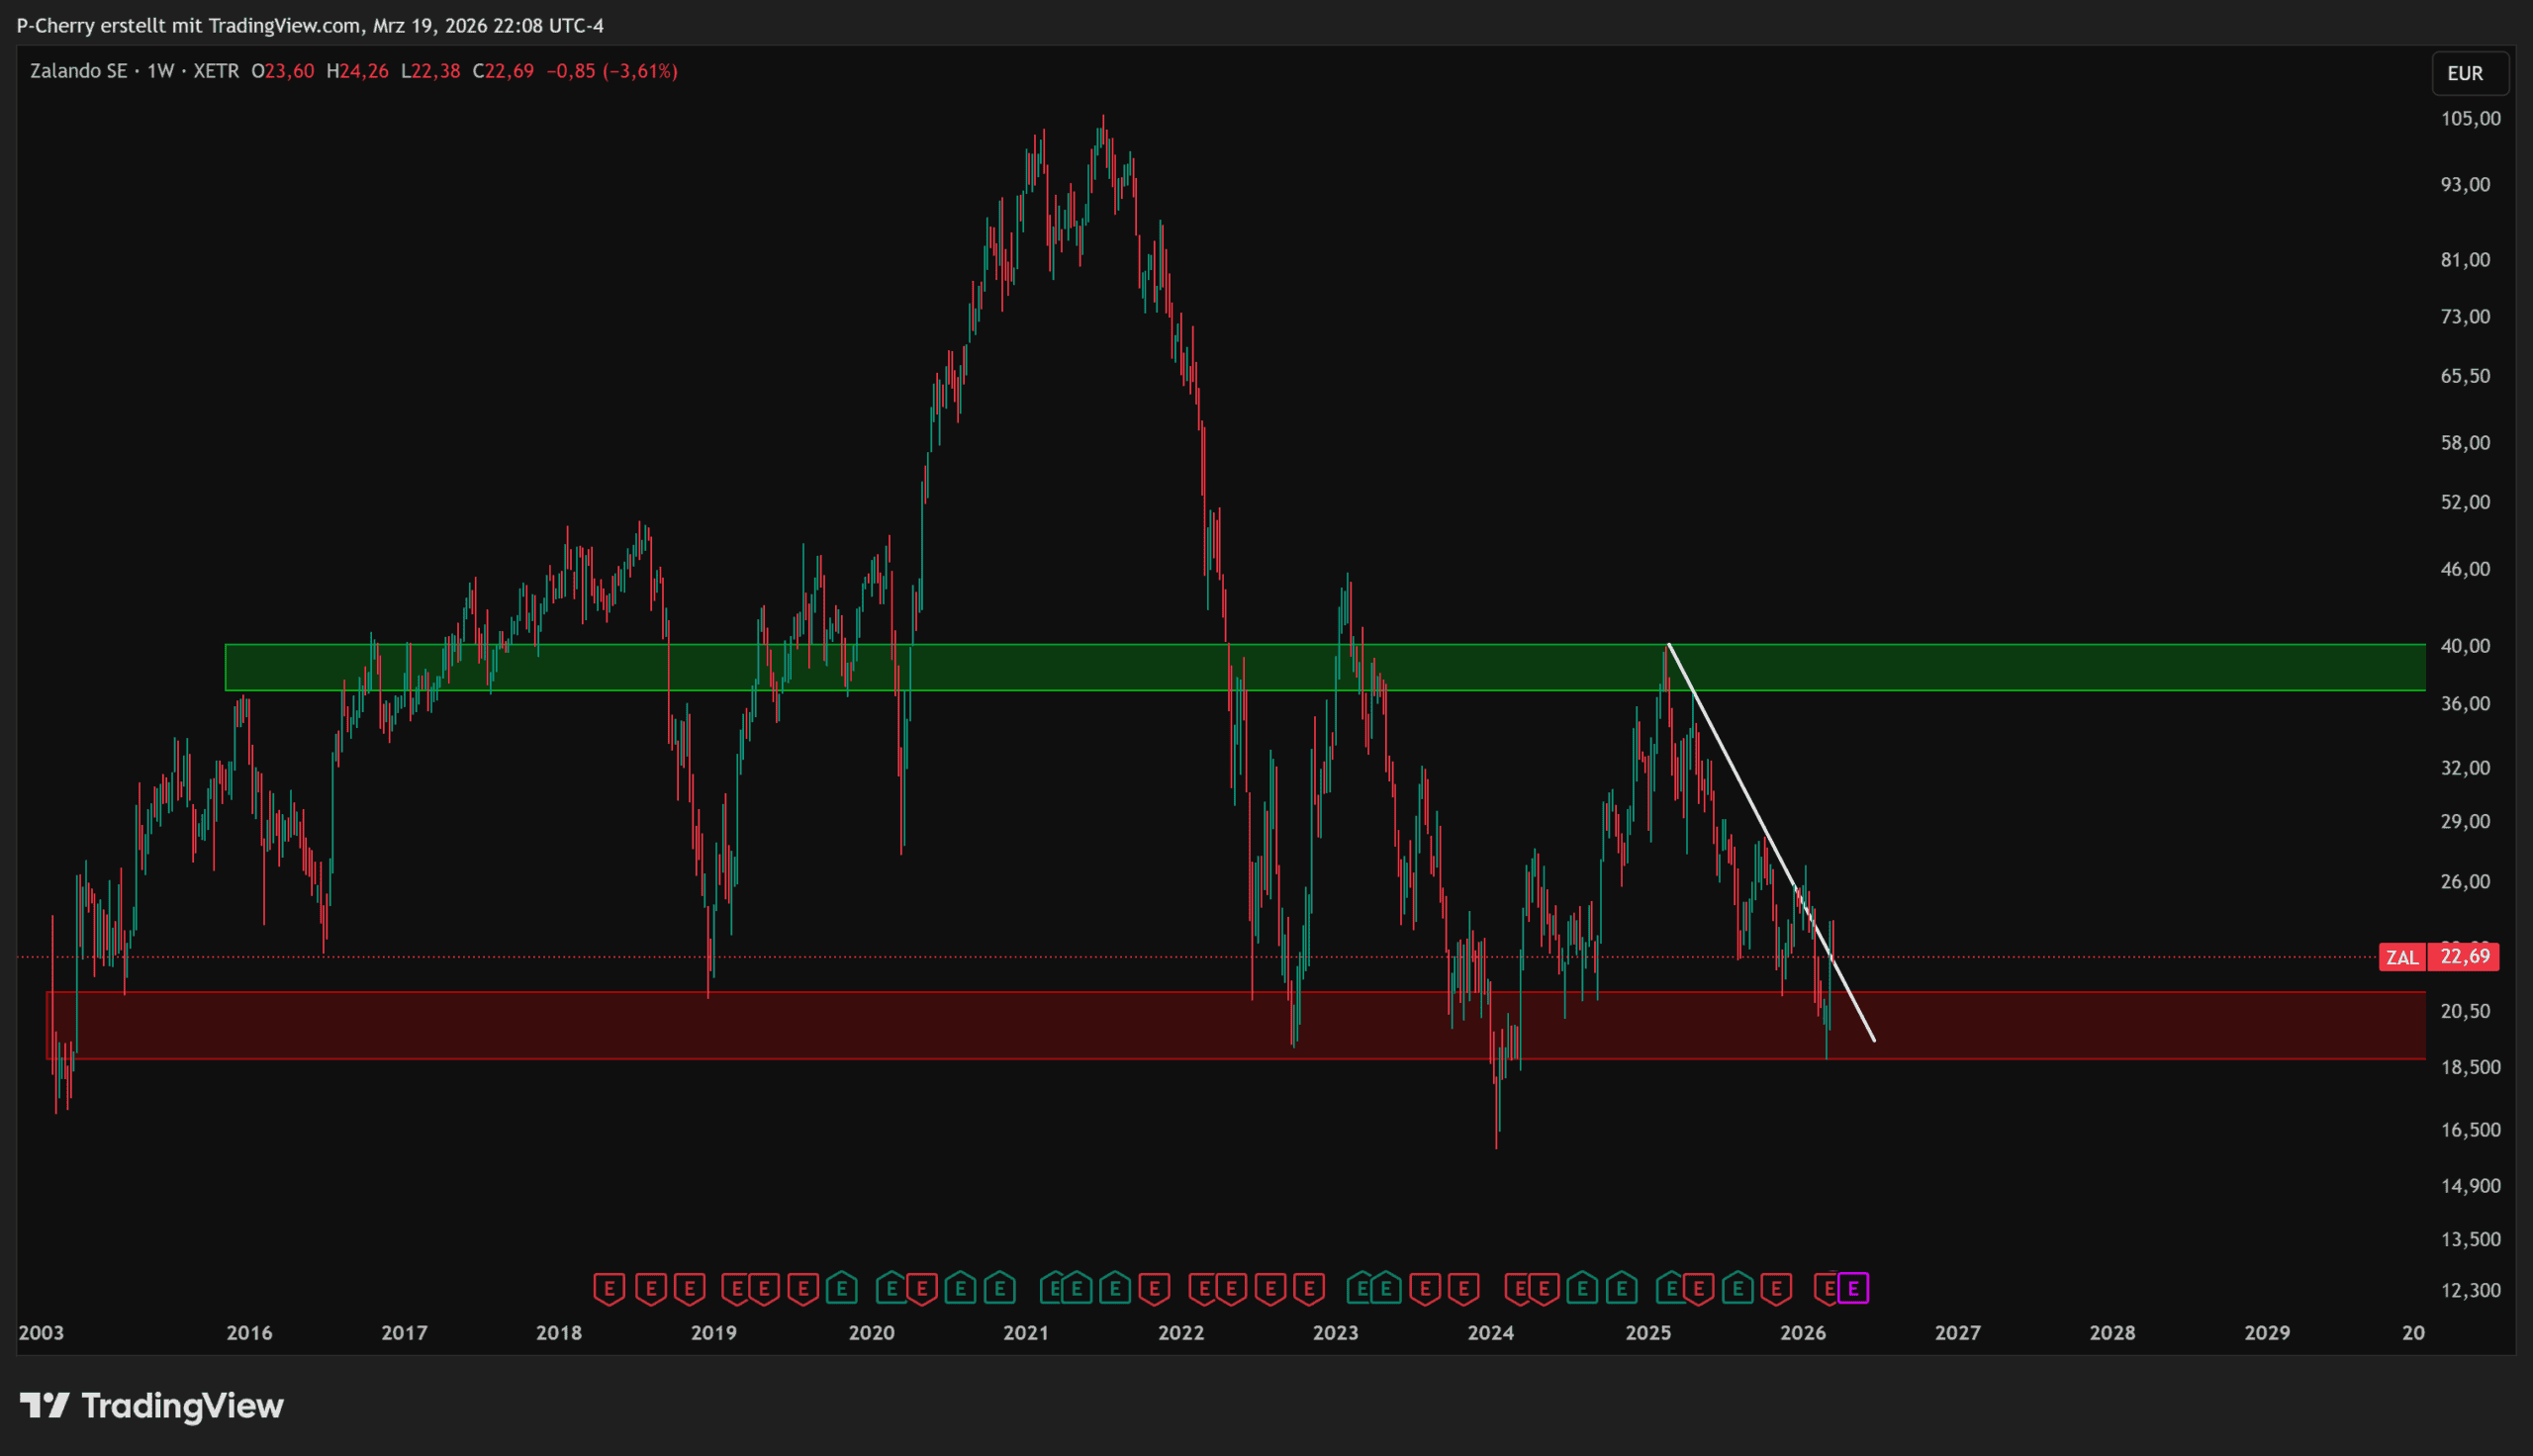This screenshot has height=1456, width=2533.
Task: Click the rightmost green earnings marker
Action: pos(1738,1288)
